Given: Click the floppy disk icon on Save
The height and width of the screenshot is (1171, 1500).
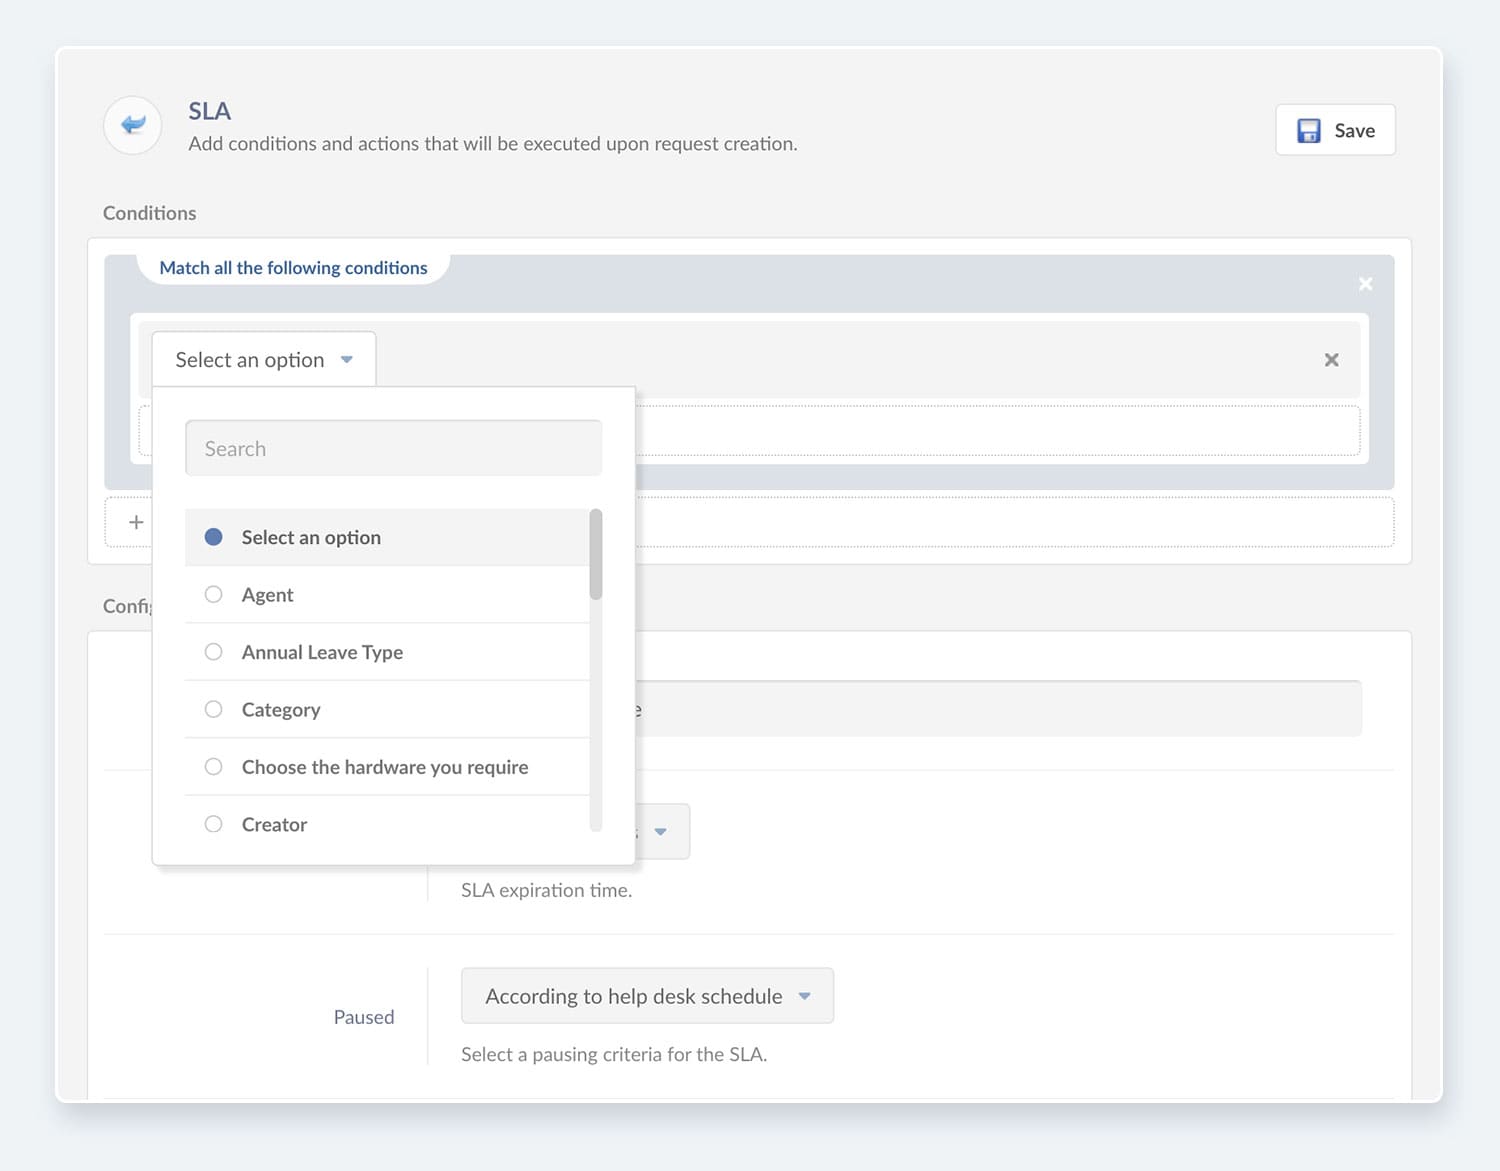Looking at the screenshot, I should [x=1307, y=130].
